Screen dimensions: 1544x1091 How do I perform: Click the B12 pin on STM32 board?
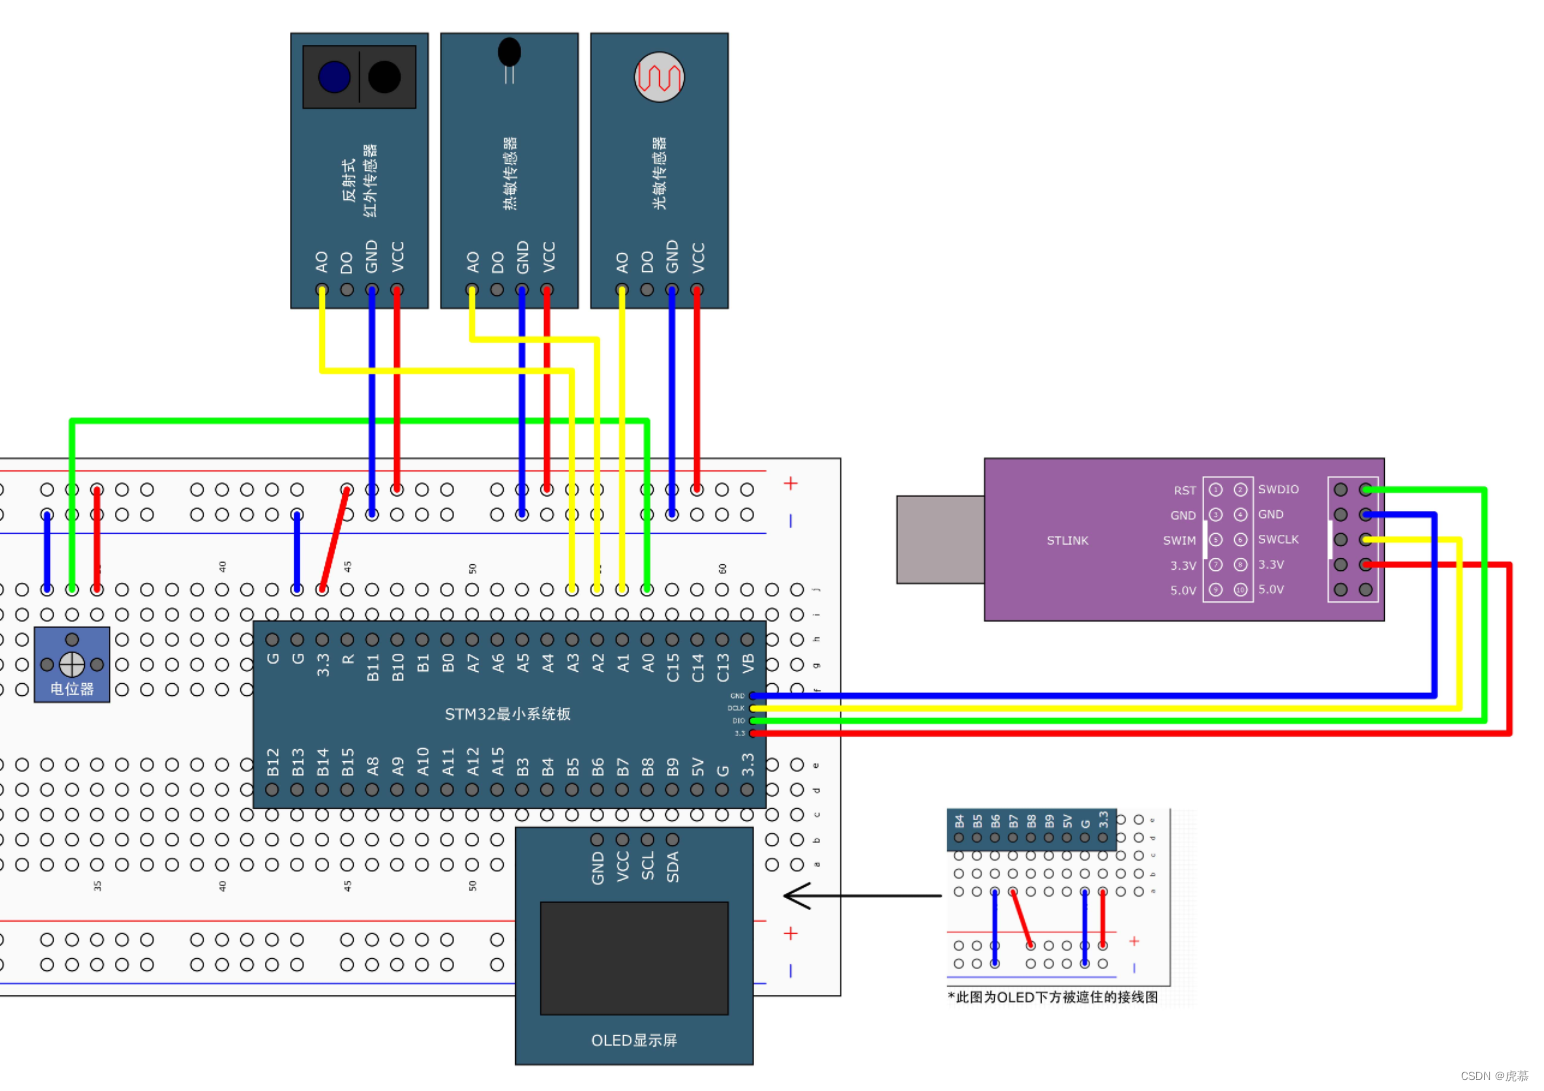(x=272, y=789)
